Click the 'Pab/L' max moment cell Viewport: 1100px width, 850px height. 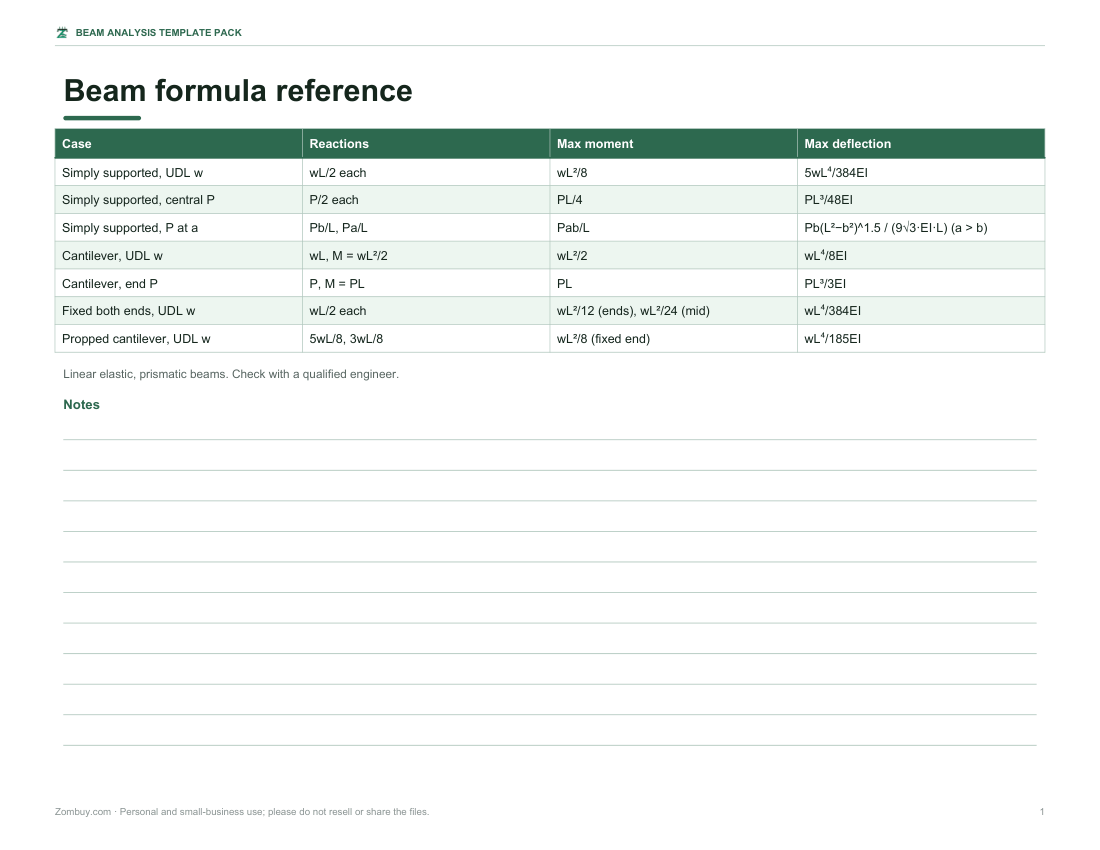coord(673,228)
